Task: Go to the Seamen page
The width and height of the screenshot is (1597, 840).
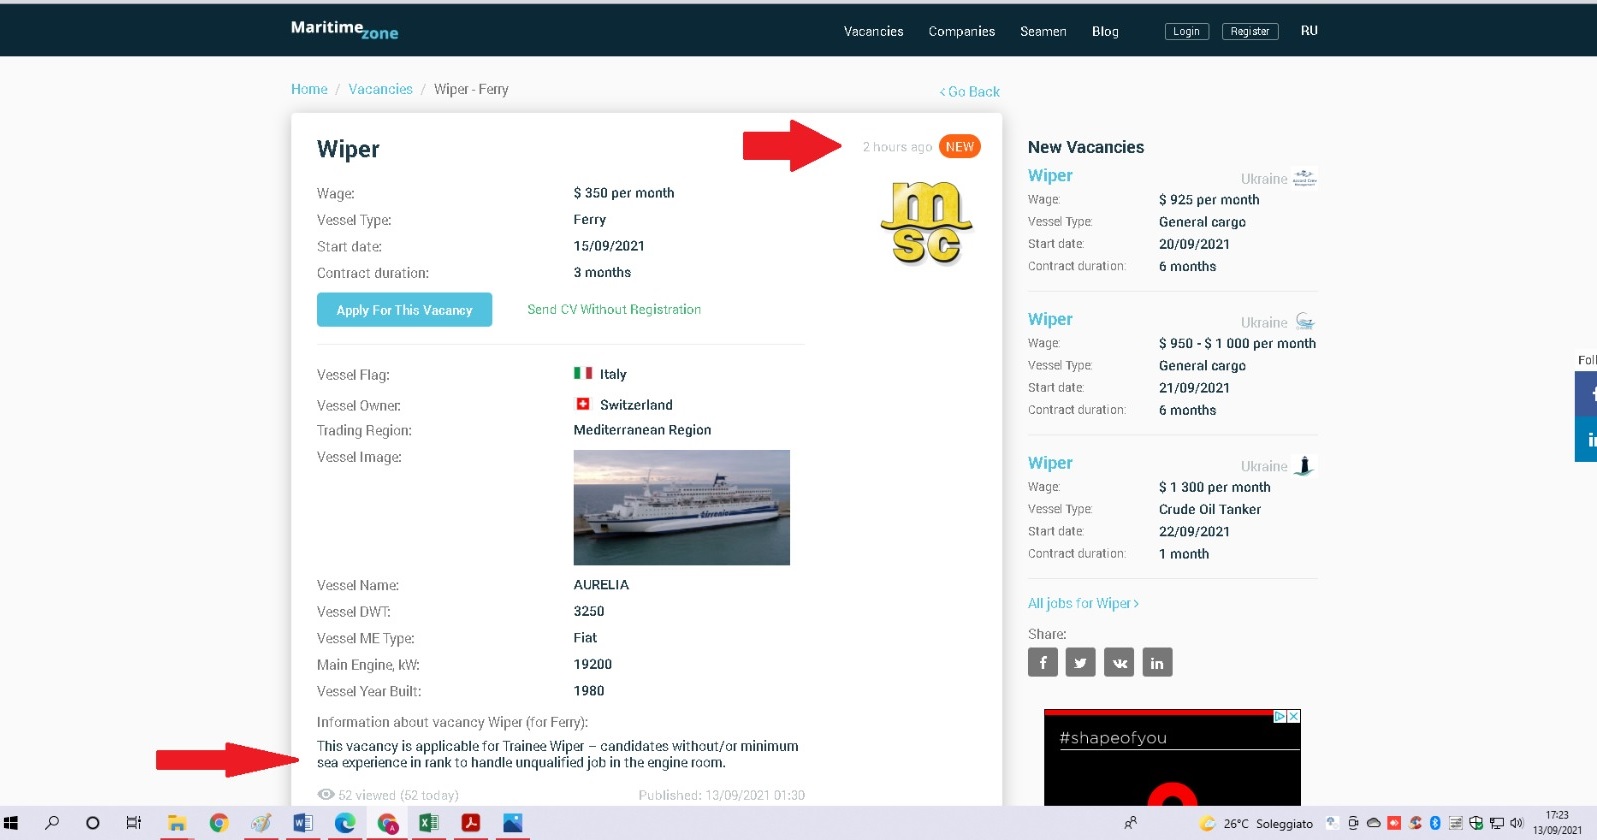Action: pos(1043,31)
